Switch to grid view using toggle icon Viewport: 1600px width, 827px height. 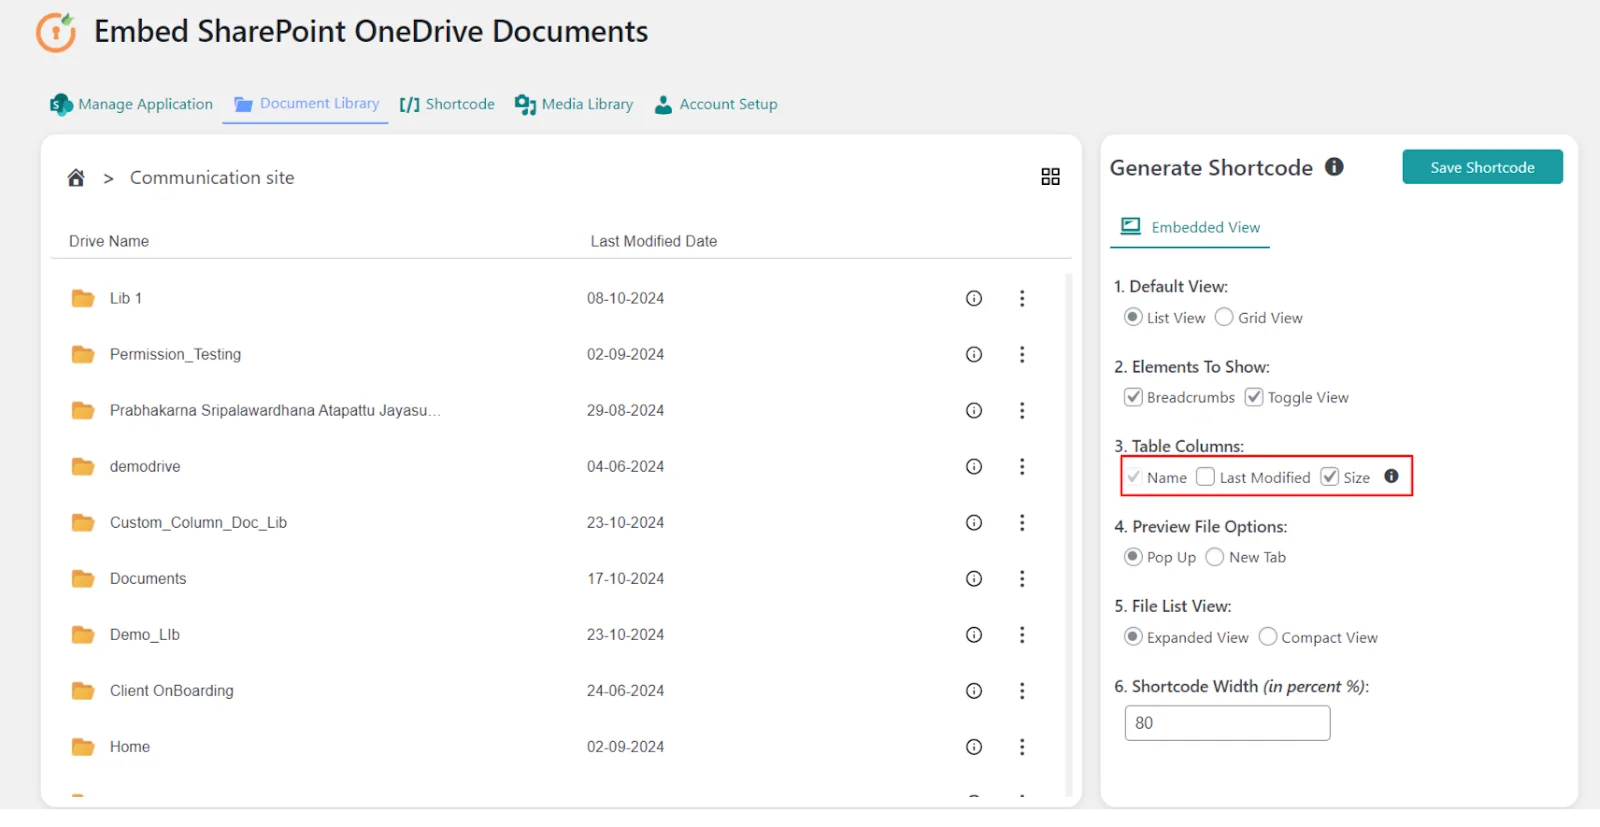click(1050, 177)
